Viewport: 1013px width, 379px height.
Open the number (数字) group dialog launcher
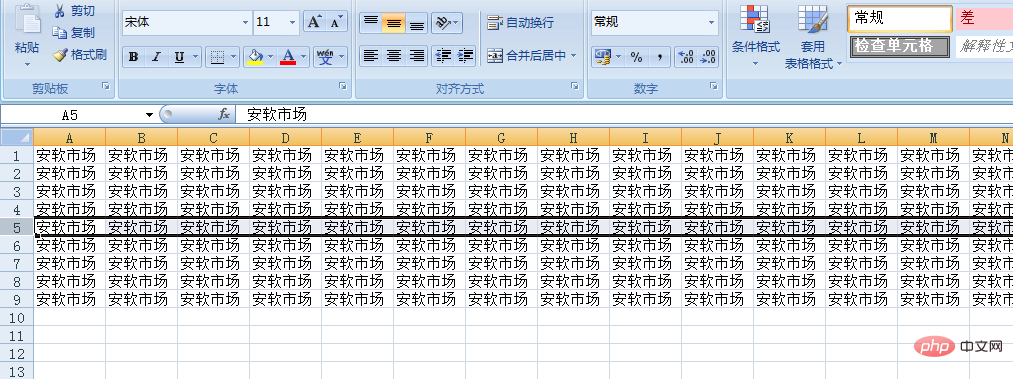(713, 86)
